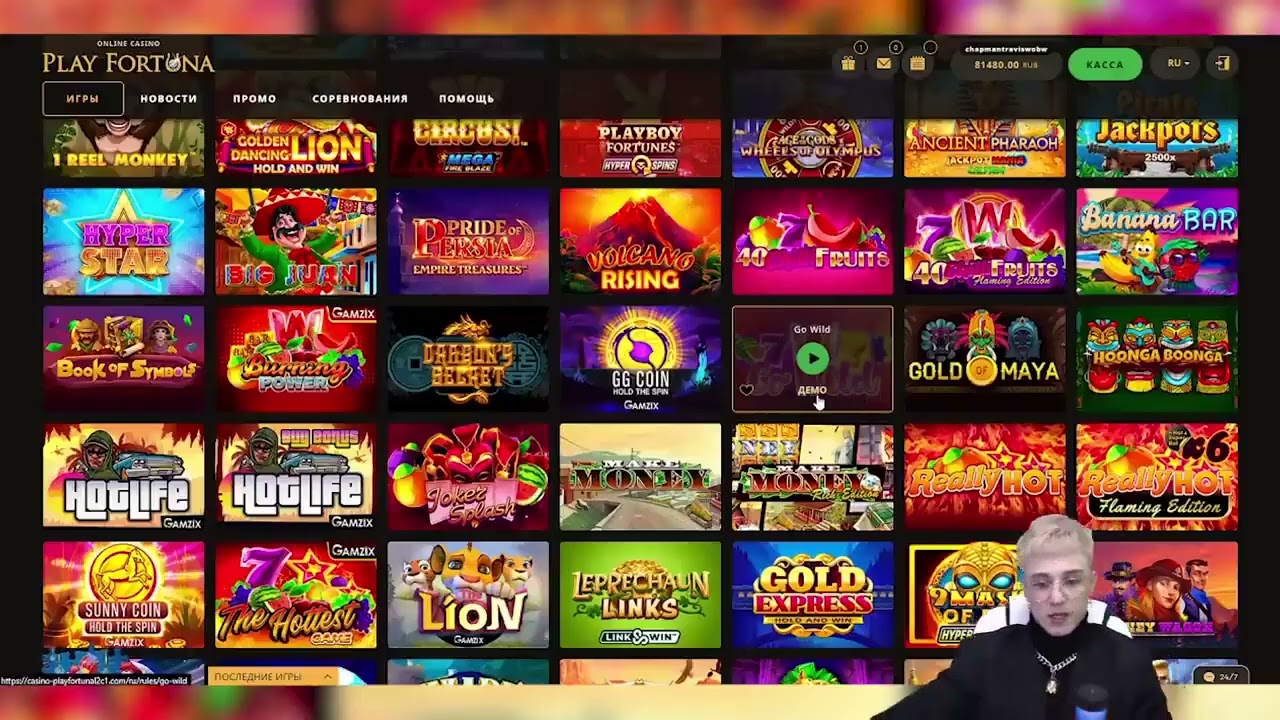Viewport: 1280px width, 720px height.
Task: Open the Новости menu item
Action: [168, 98]
